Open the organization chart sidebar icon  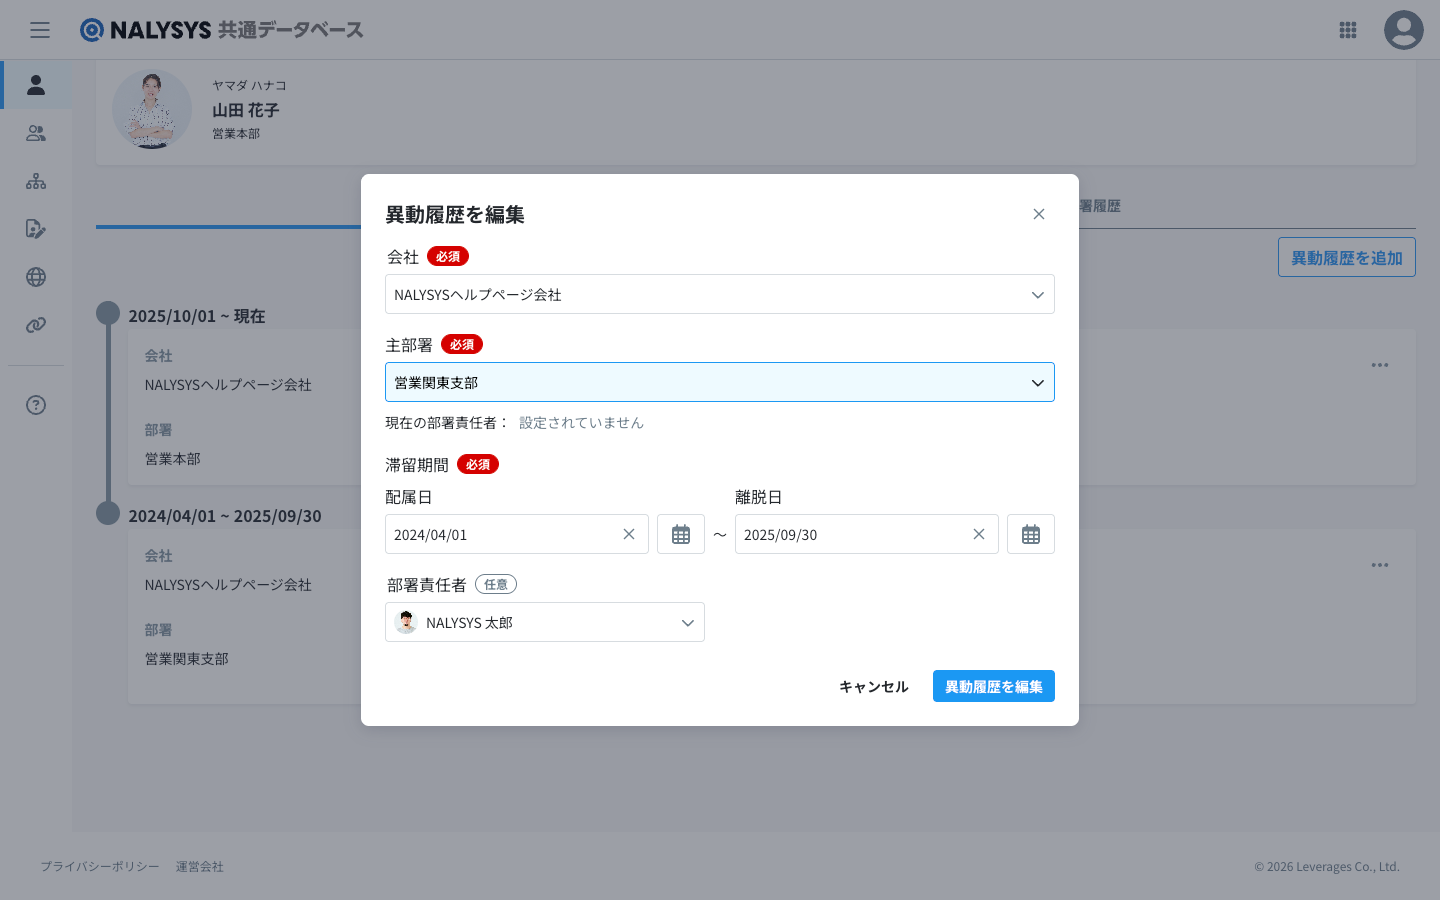(36, 181)
